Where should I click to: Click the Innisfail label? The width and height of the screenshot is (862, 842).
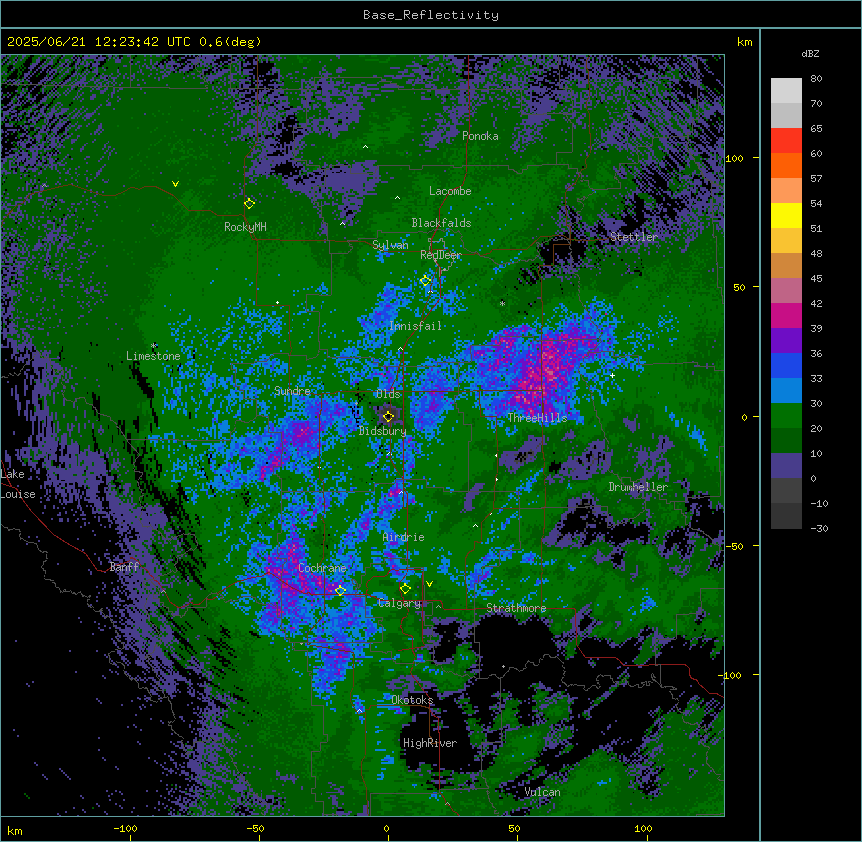(415, 326)
